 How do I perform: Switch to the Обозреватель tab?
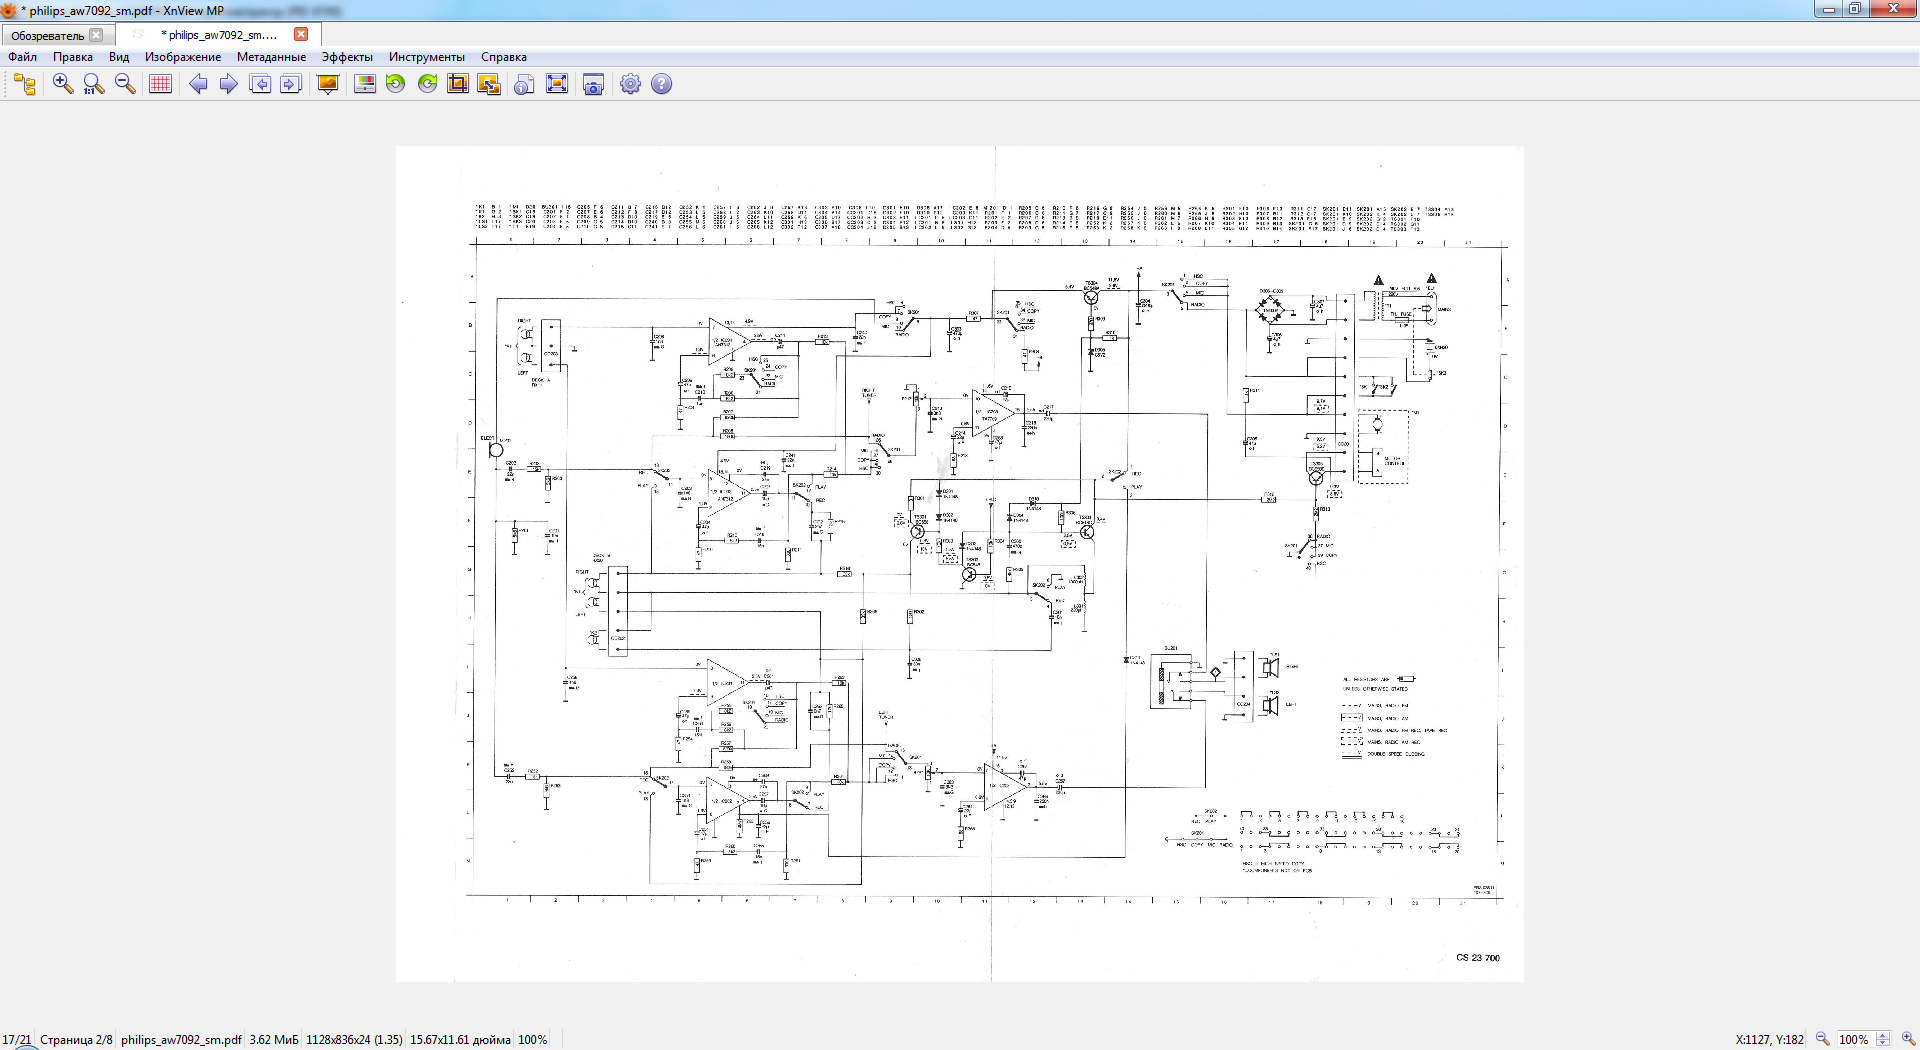click(48, 35)
